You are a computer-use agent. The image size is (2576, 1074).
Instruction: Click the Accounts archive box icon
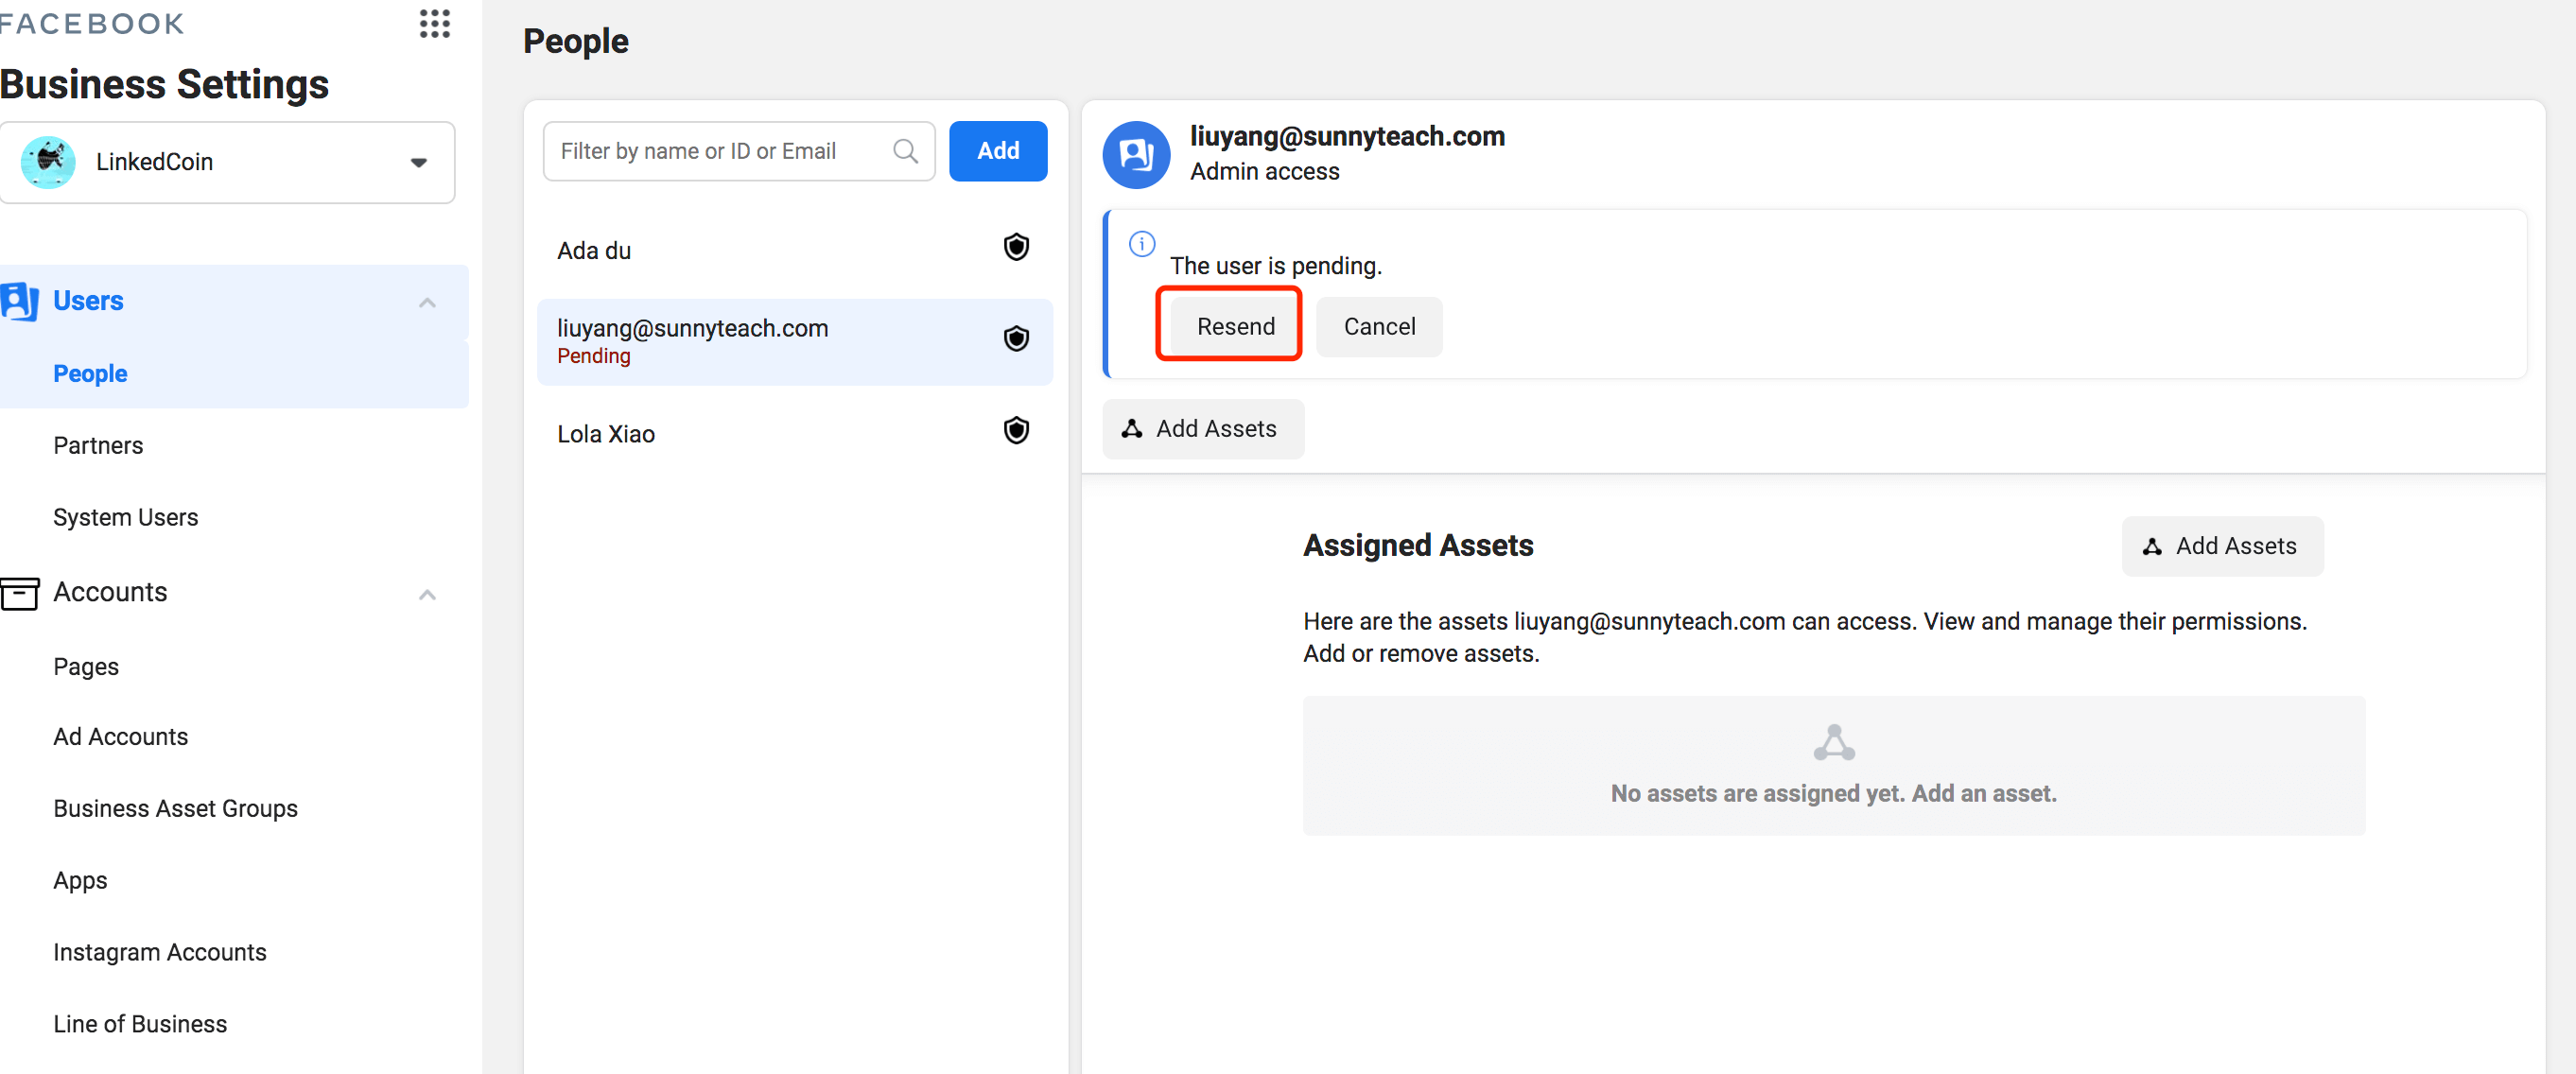(20, 593)
